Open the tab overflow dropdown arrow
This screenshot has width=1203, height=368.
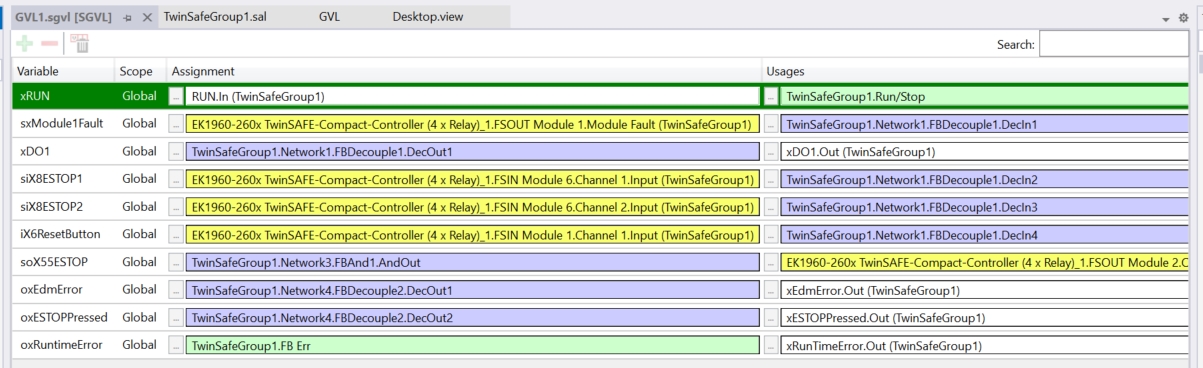(x=1167, y=18)
